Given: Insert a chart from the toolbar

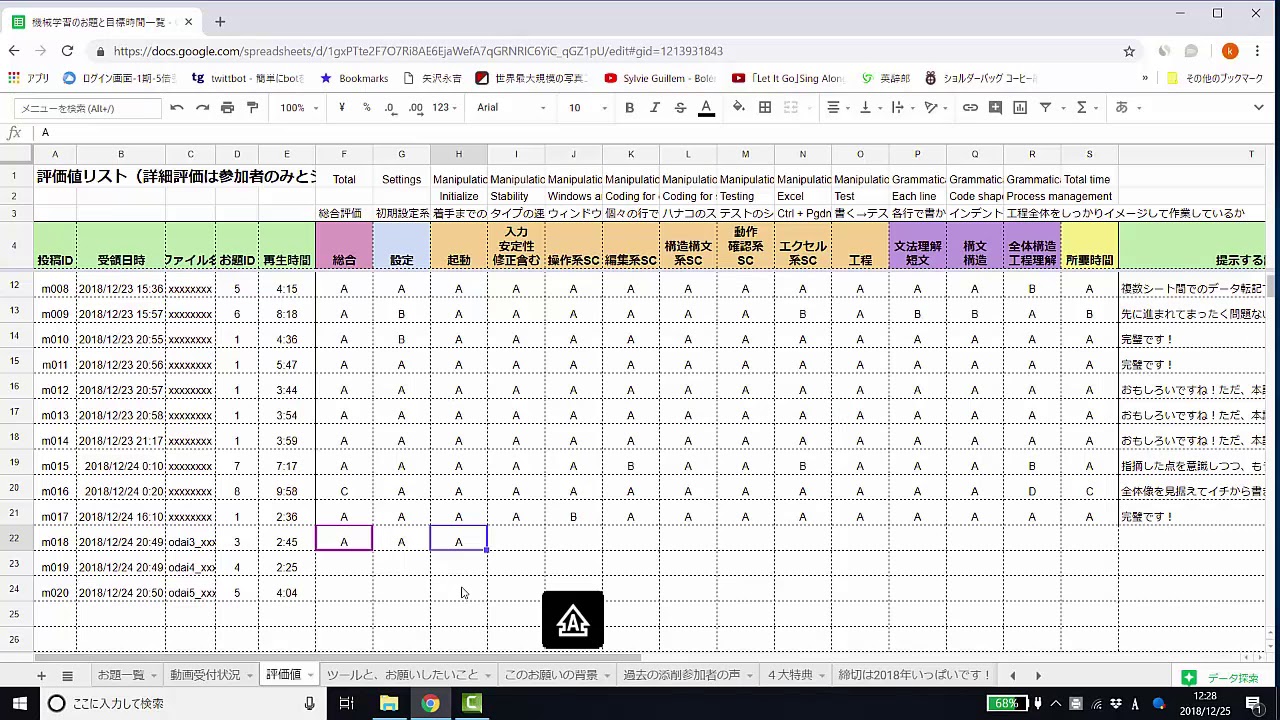Looking at the screenshot, I should [1020, 107].
